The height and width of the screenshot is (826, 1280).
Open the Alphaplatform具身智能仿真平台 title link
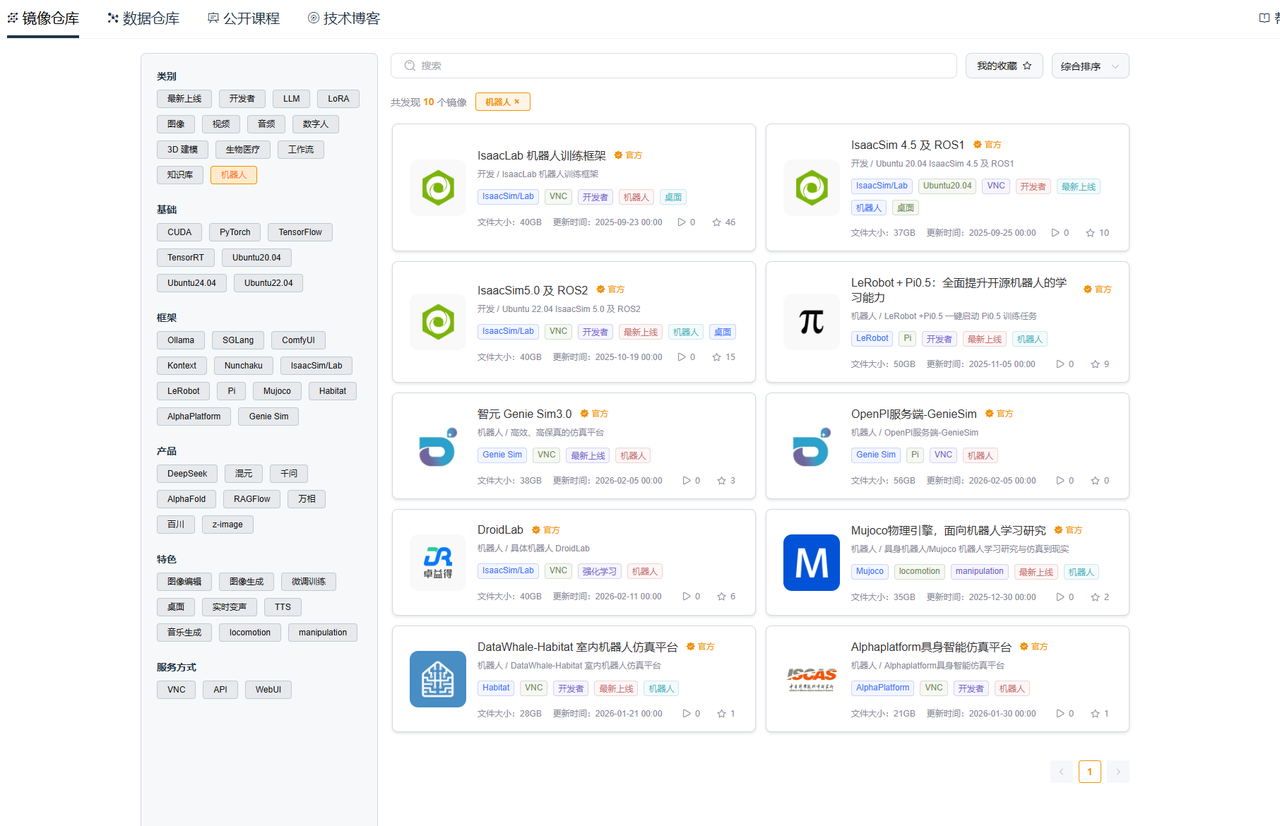pos(931,647)
